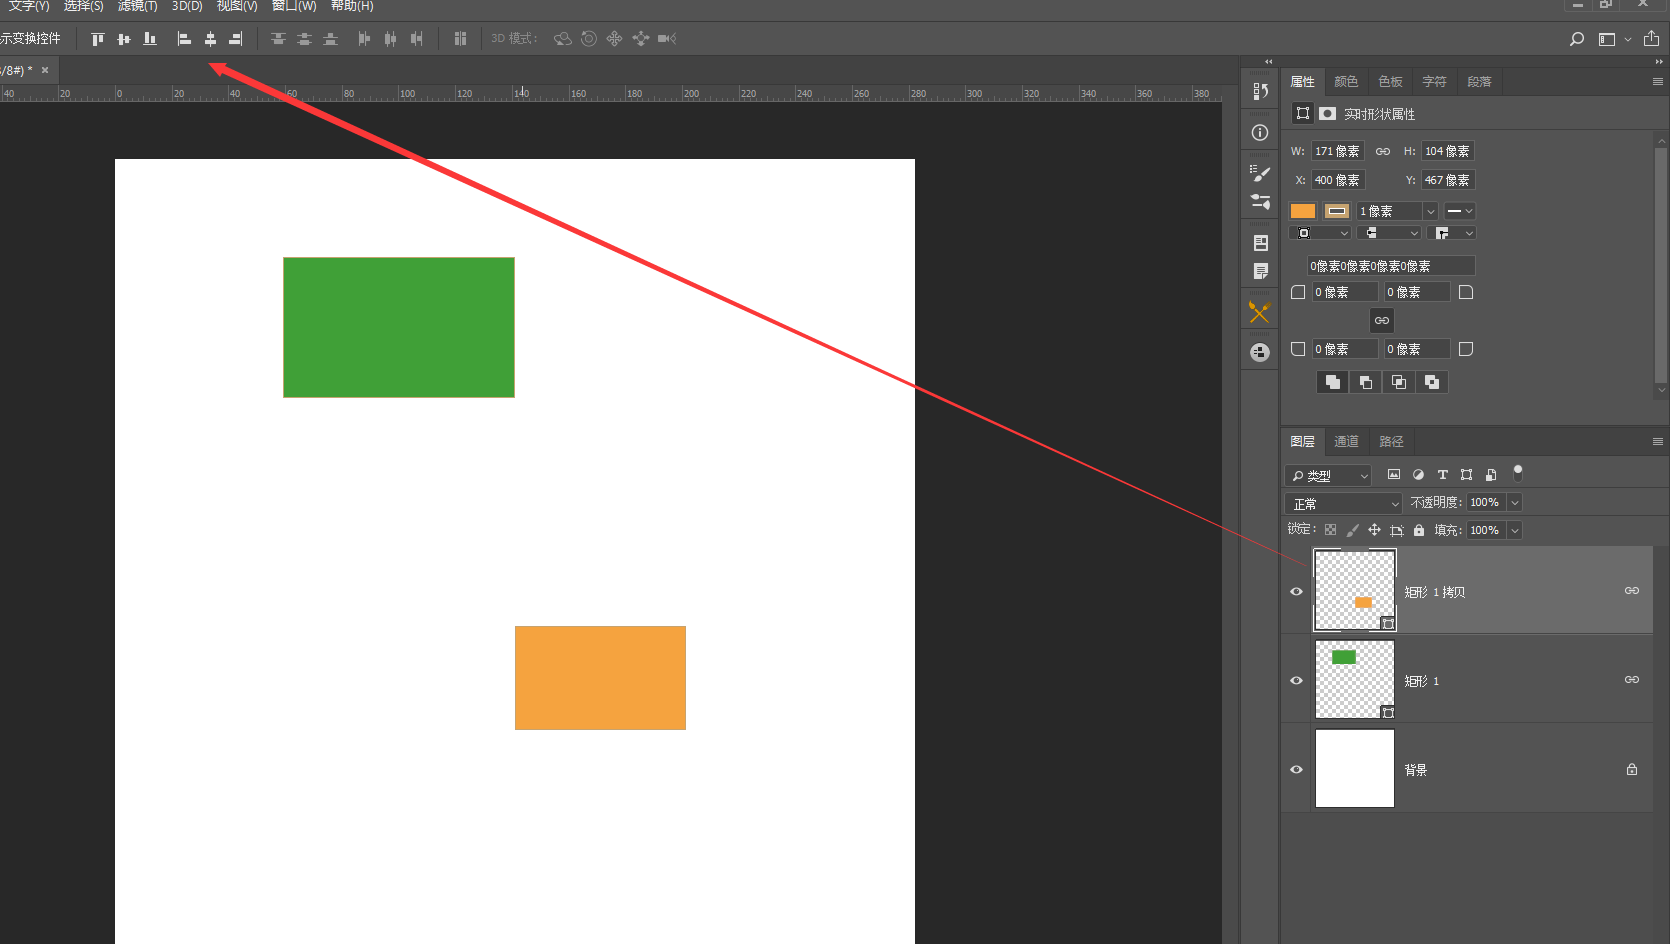The height and width of the screenshot is (944, 1670).
Task: Click the mask icon in Properties panel
Action: point(1327,113)
